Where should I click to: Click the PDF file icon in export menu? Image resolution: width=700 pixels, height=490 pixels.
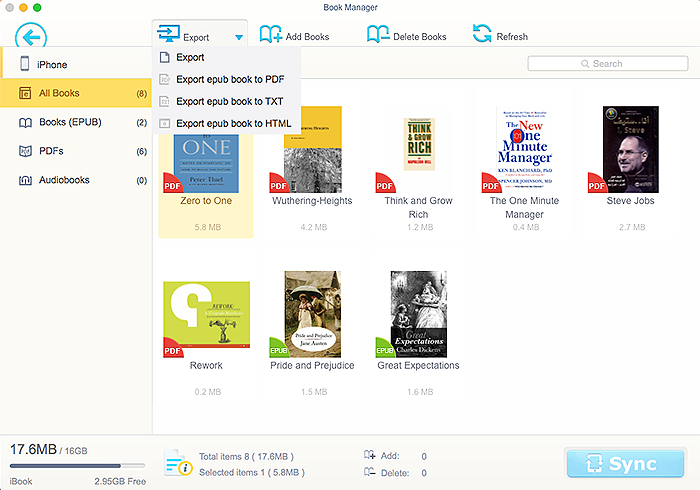coord(165,79)
